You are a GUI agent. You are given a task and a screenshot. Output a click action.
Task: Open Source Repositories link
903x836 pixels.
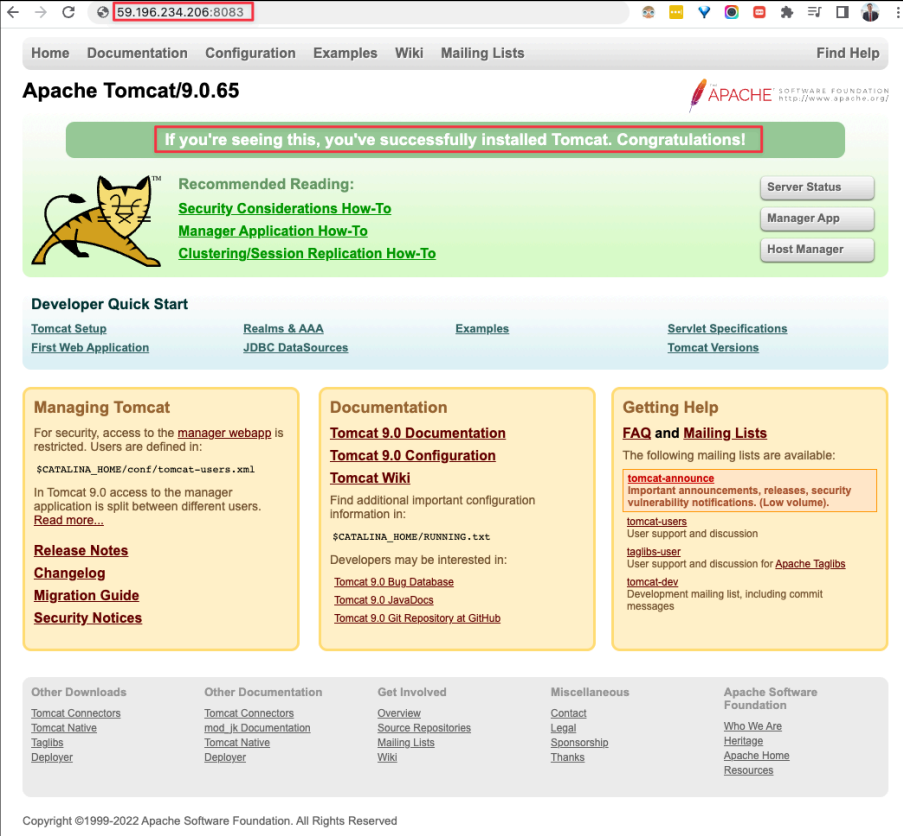point(424,728)
